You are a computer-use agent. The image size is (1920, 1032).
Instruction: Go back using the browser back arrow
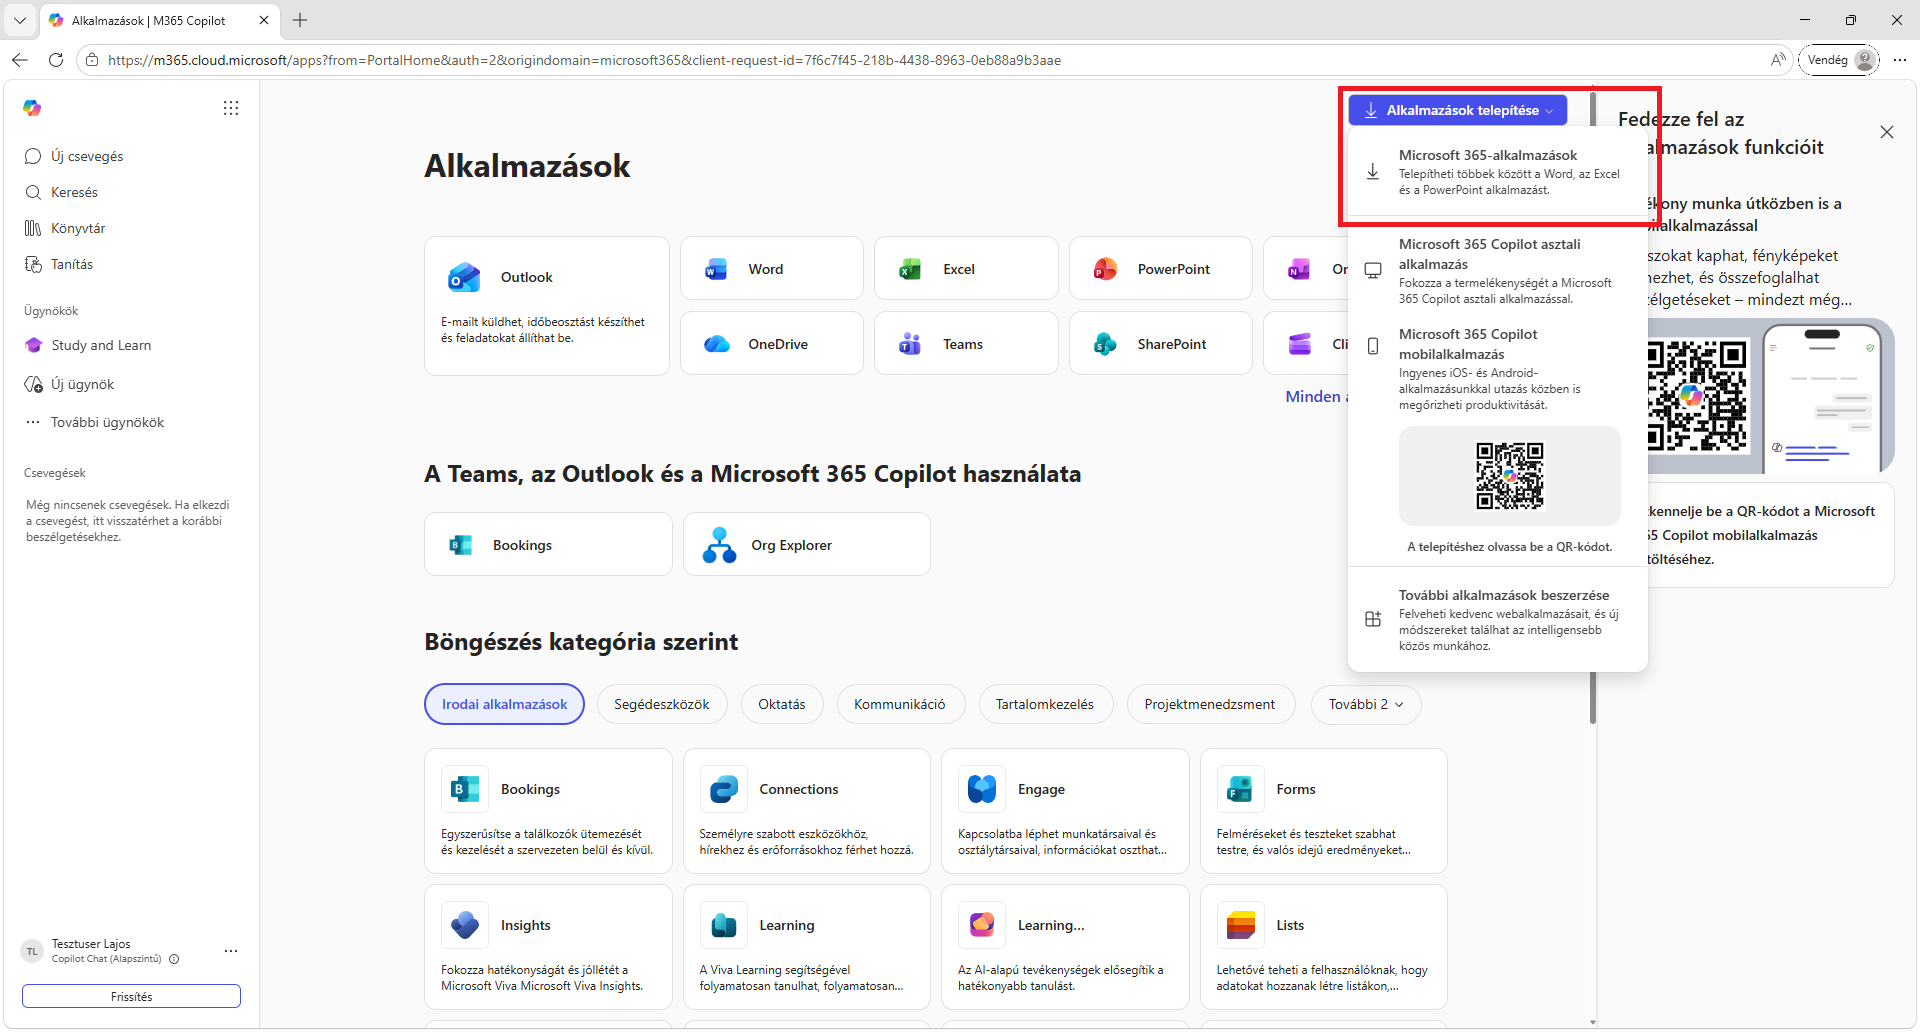pyautogui.click(x=20, y=60)
